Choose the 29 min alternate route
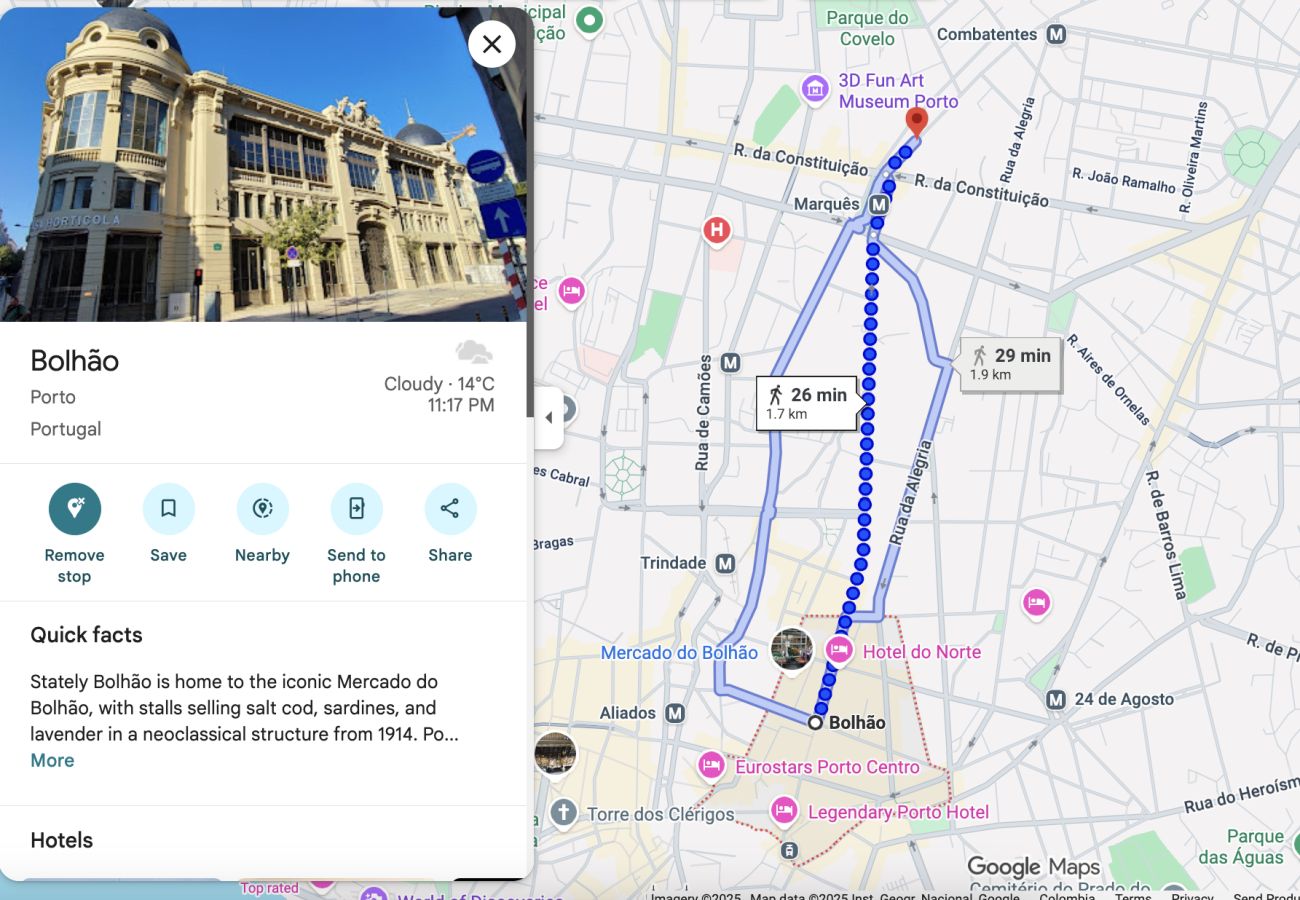Viewport: 1300px width, 900px height. (x=1010, y=364)
